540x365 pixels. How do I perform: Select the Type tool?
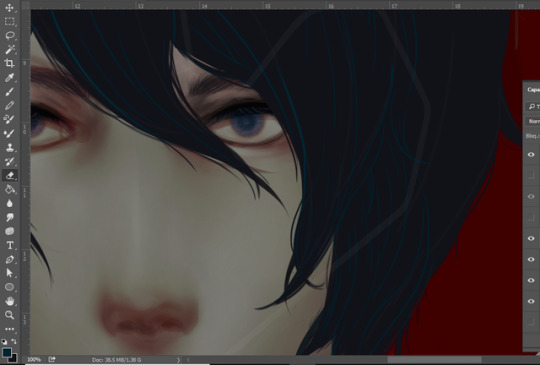pos(9,245)
